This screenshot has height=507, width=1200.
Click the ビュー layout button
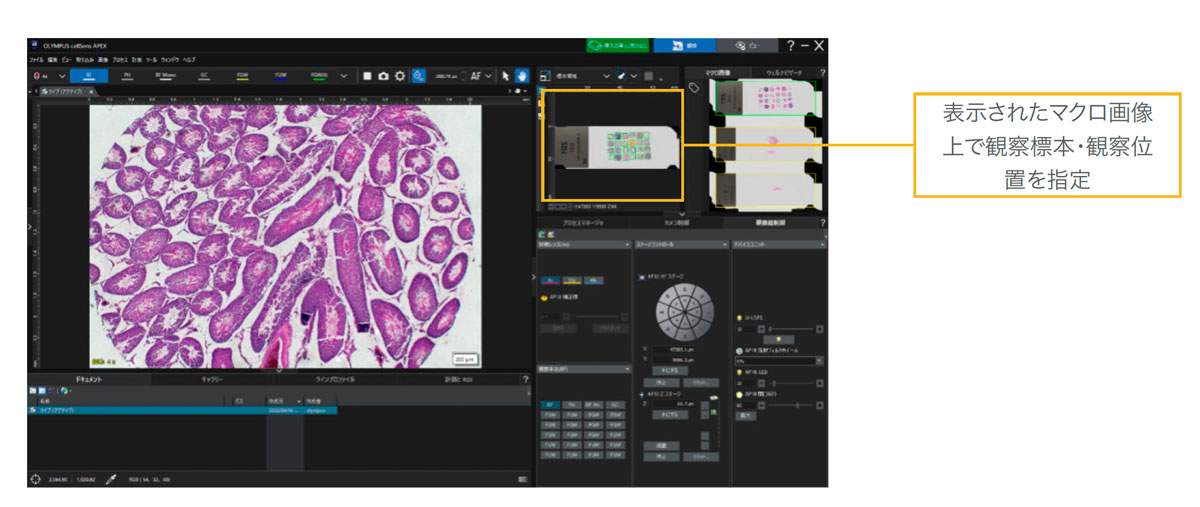pos(747,46)
